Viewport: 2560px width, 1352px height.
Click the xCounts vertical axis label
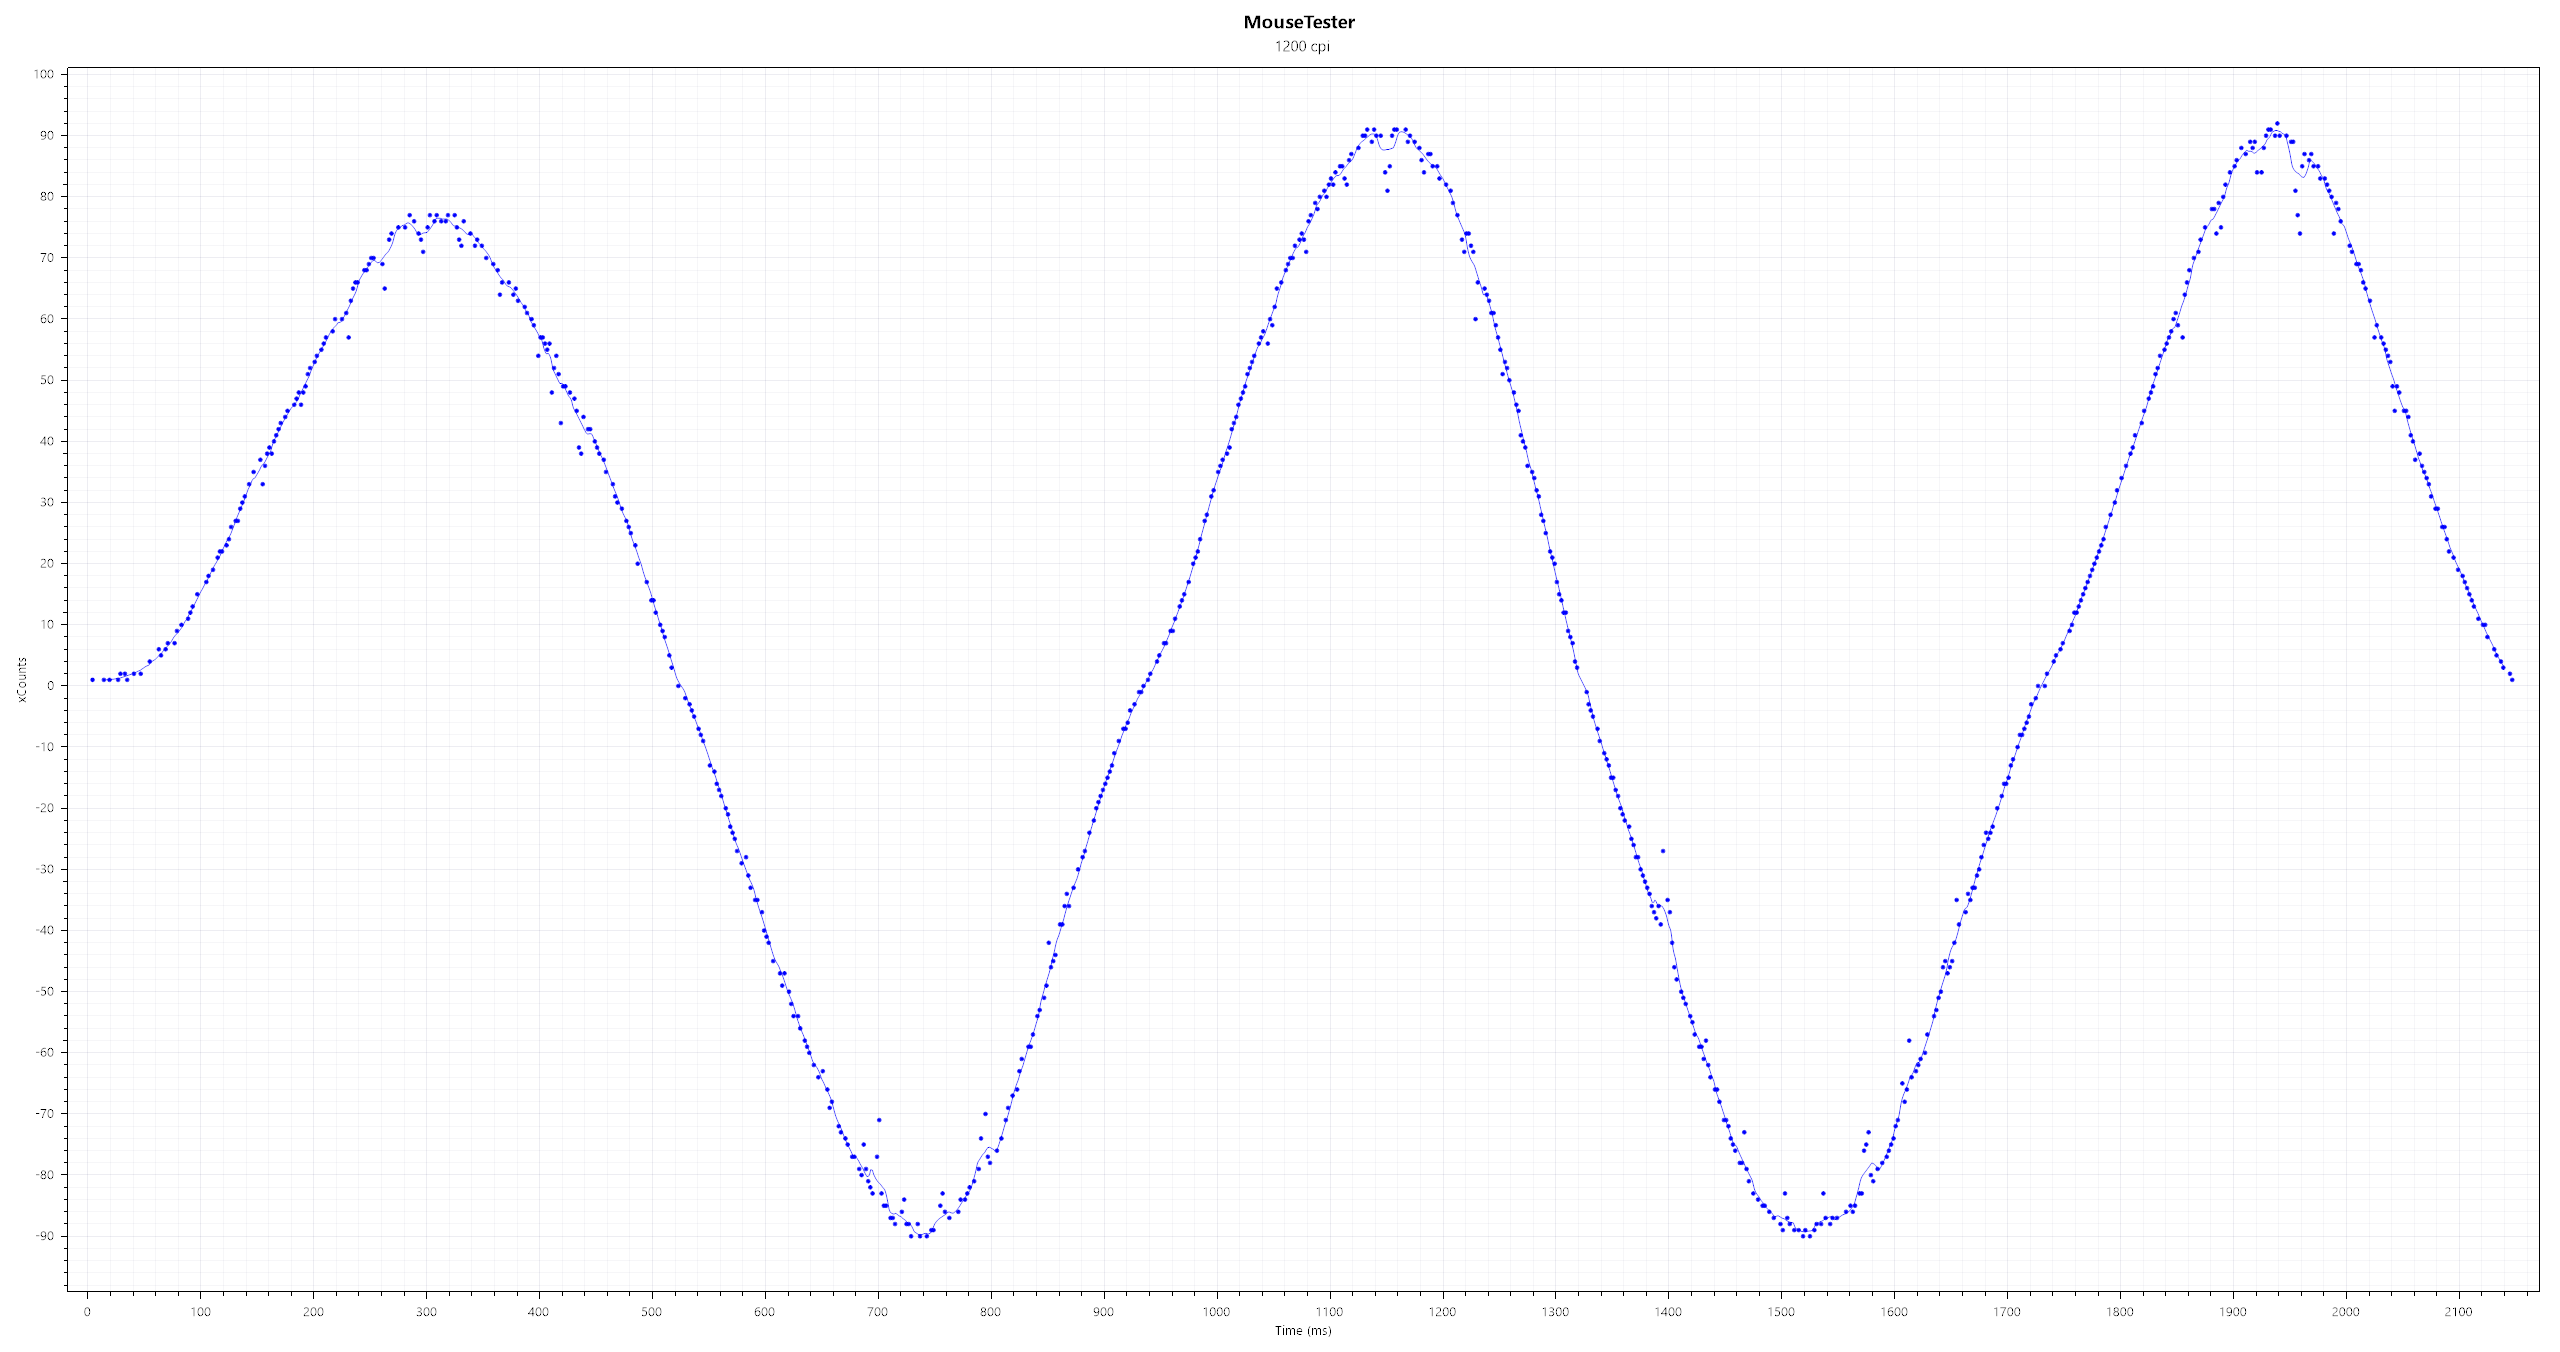(x=22, y=680)
